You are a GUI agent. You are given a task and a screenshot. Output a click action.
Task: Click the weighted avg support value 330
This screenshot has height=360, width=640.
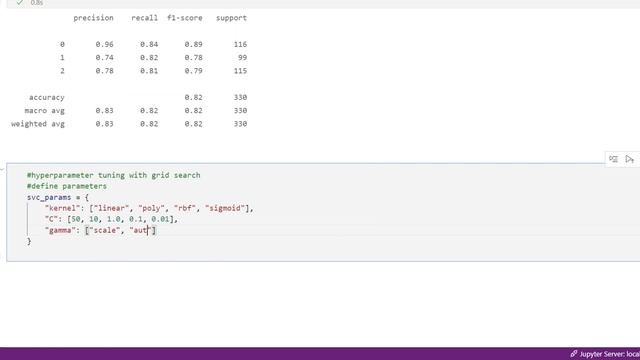coord(240,124)
